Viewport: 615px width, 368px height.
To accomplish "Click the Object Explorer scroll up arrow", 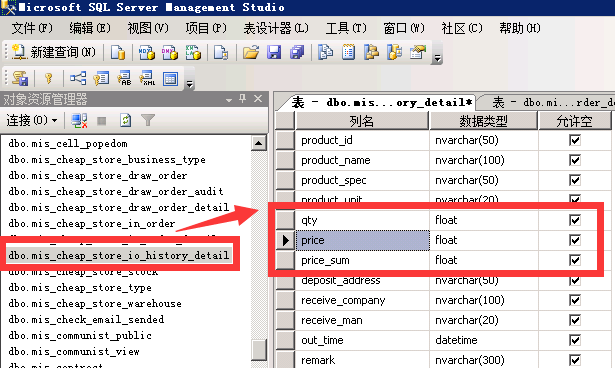I will 258,143.
